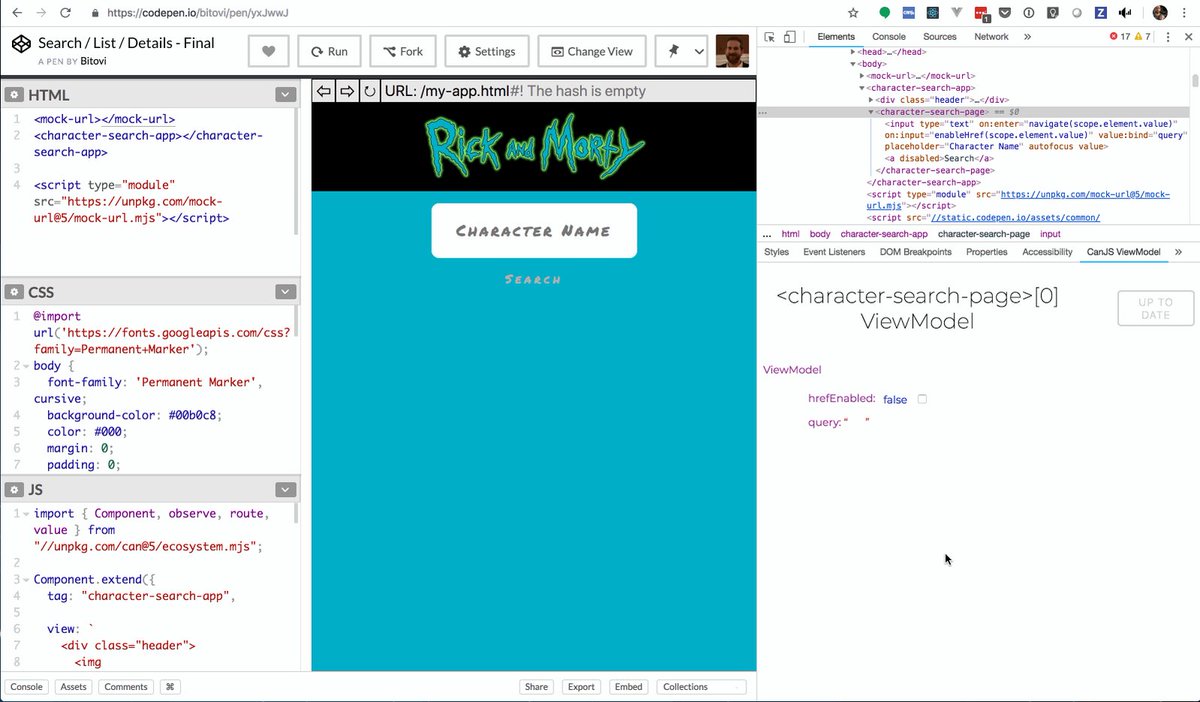The height and width of the screenshot is (702, 1200).
Task: Collapse the character-search-page node
Action: coord(871,112)
